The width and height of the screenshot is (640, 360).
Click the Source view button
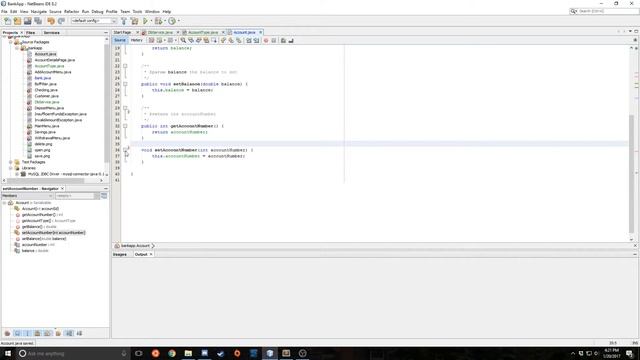click(x=120, y=40)
